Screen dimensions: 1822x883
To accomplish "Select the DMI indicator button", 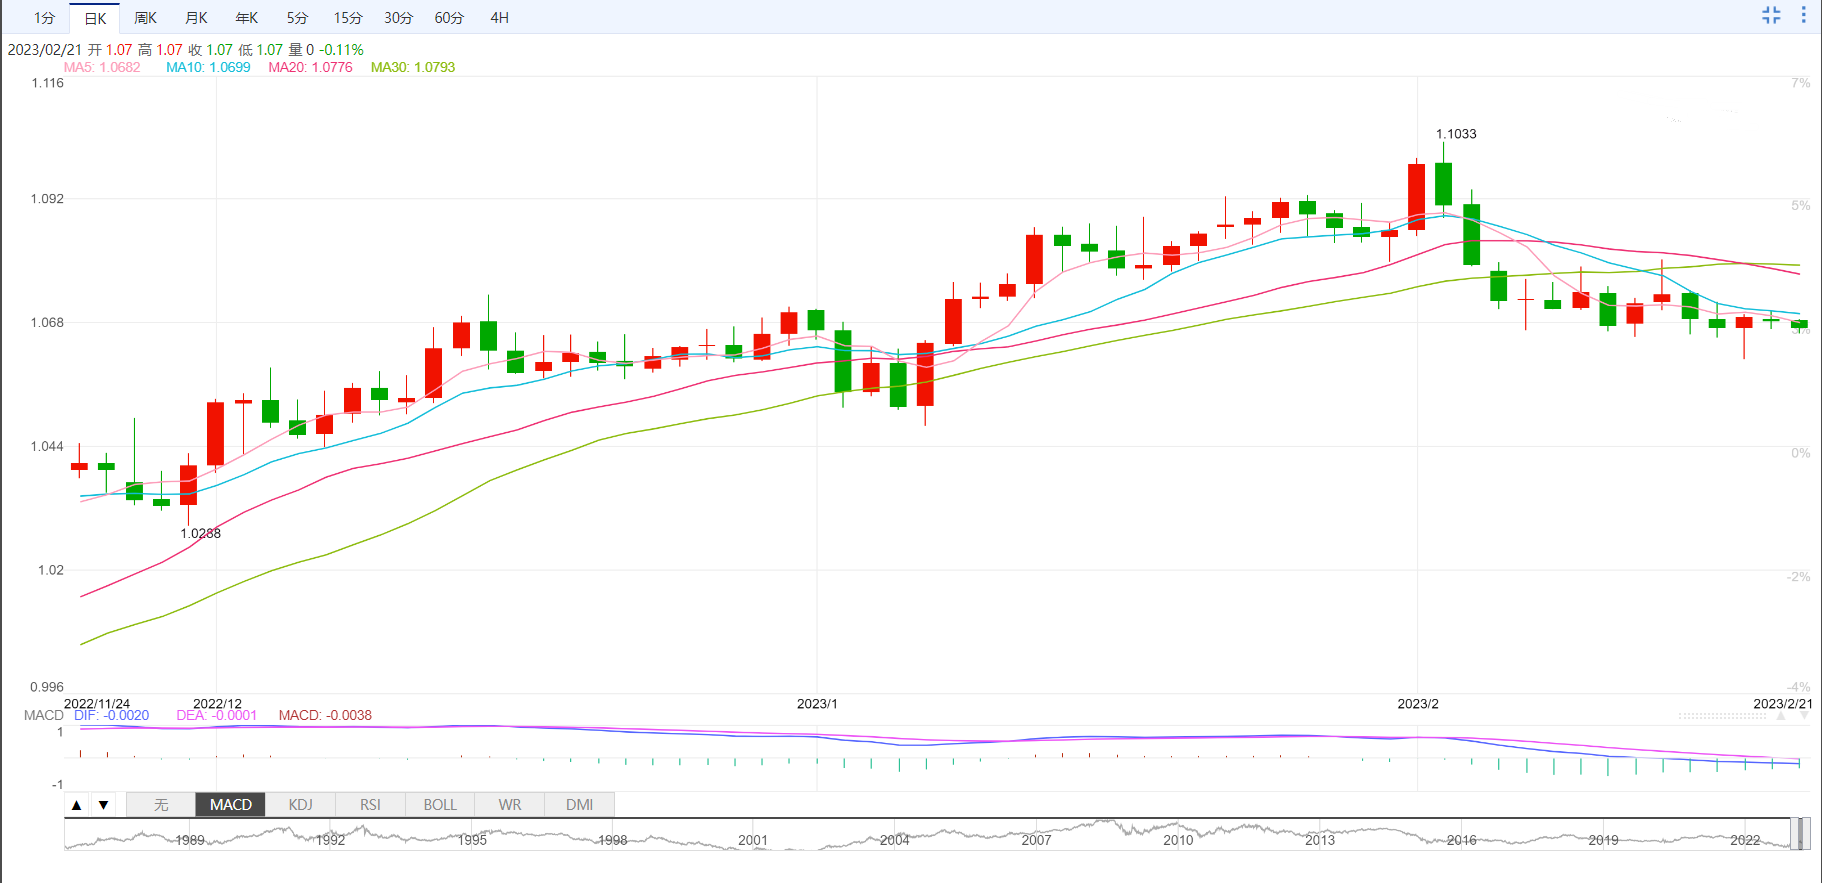I will [x=579, y=805].
